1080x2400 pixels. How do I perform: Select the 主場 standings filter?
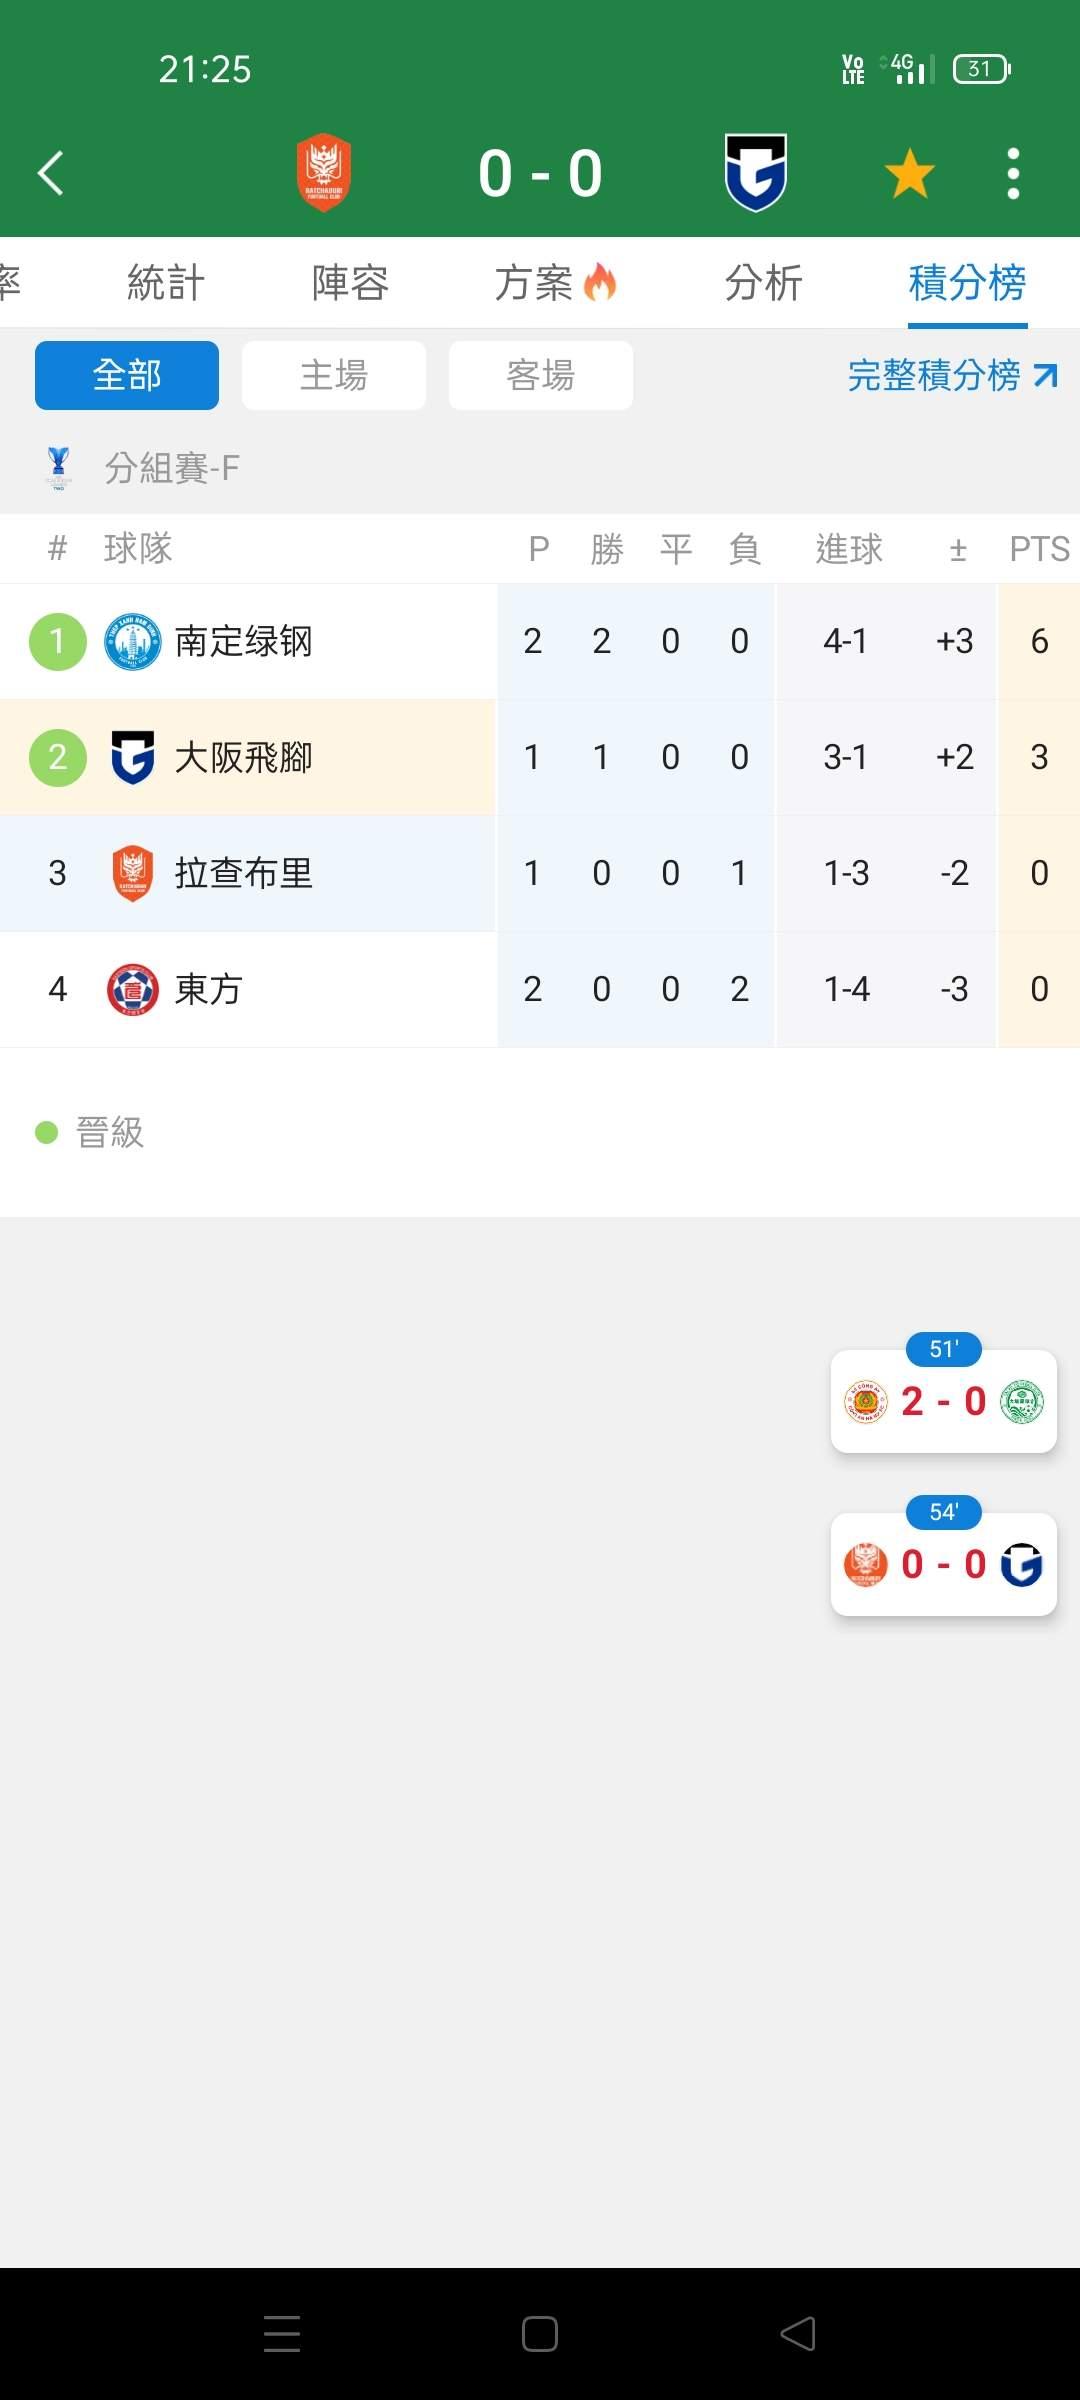coord(334,376)
